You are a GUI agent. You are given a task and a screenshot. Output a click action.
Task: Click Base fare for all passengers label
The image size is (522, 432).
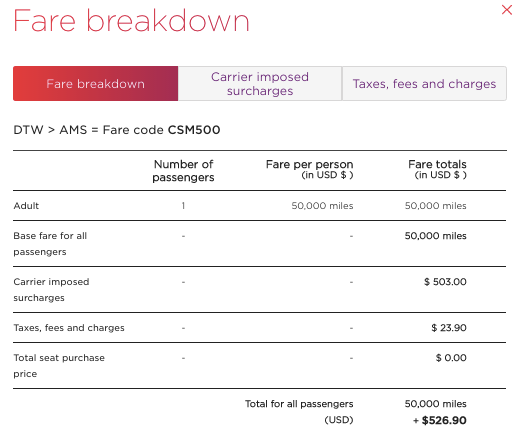pos(50,244)
